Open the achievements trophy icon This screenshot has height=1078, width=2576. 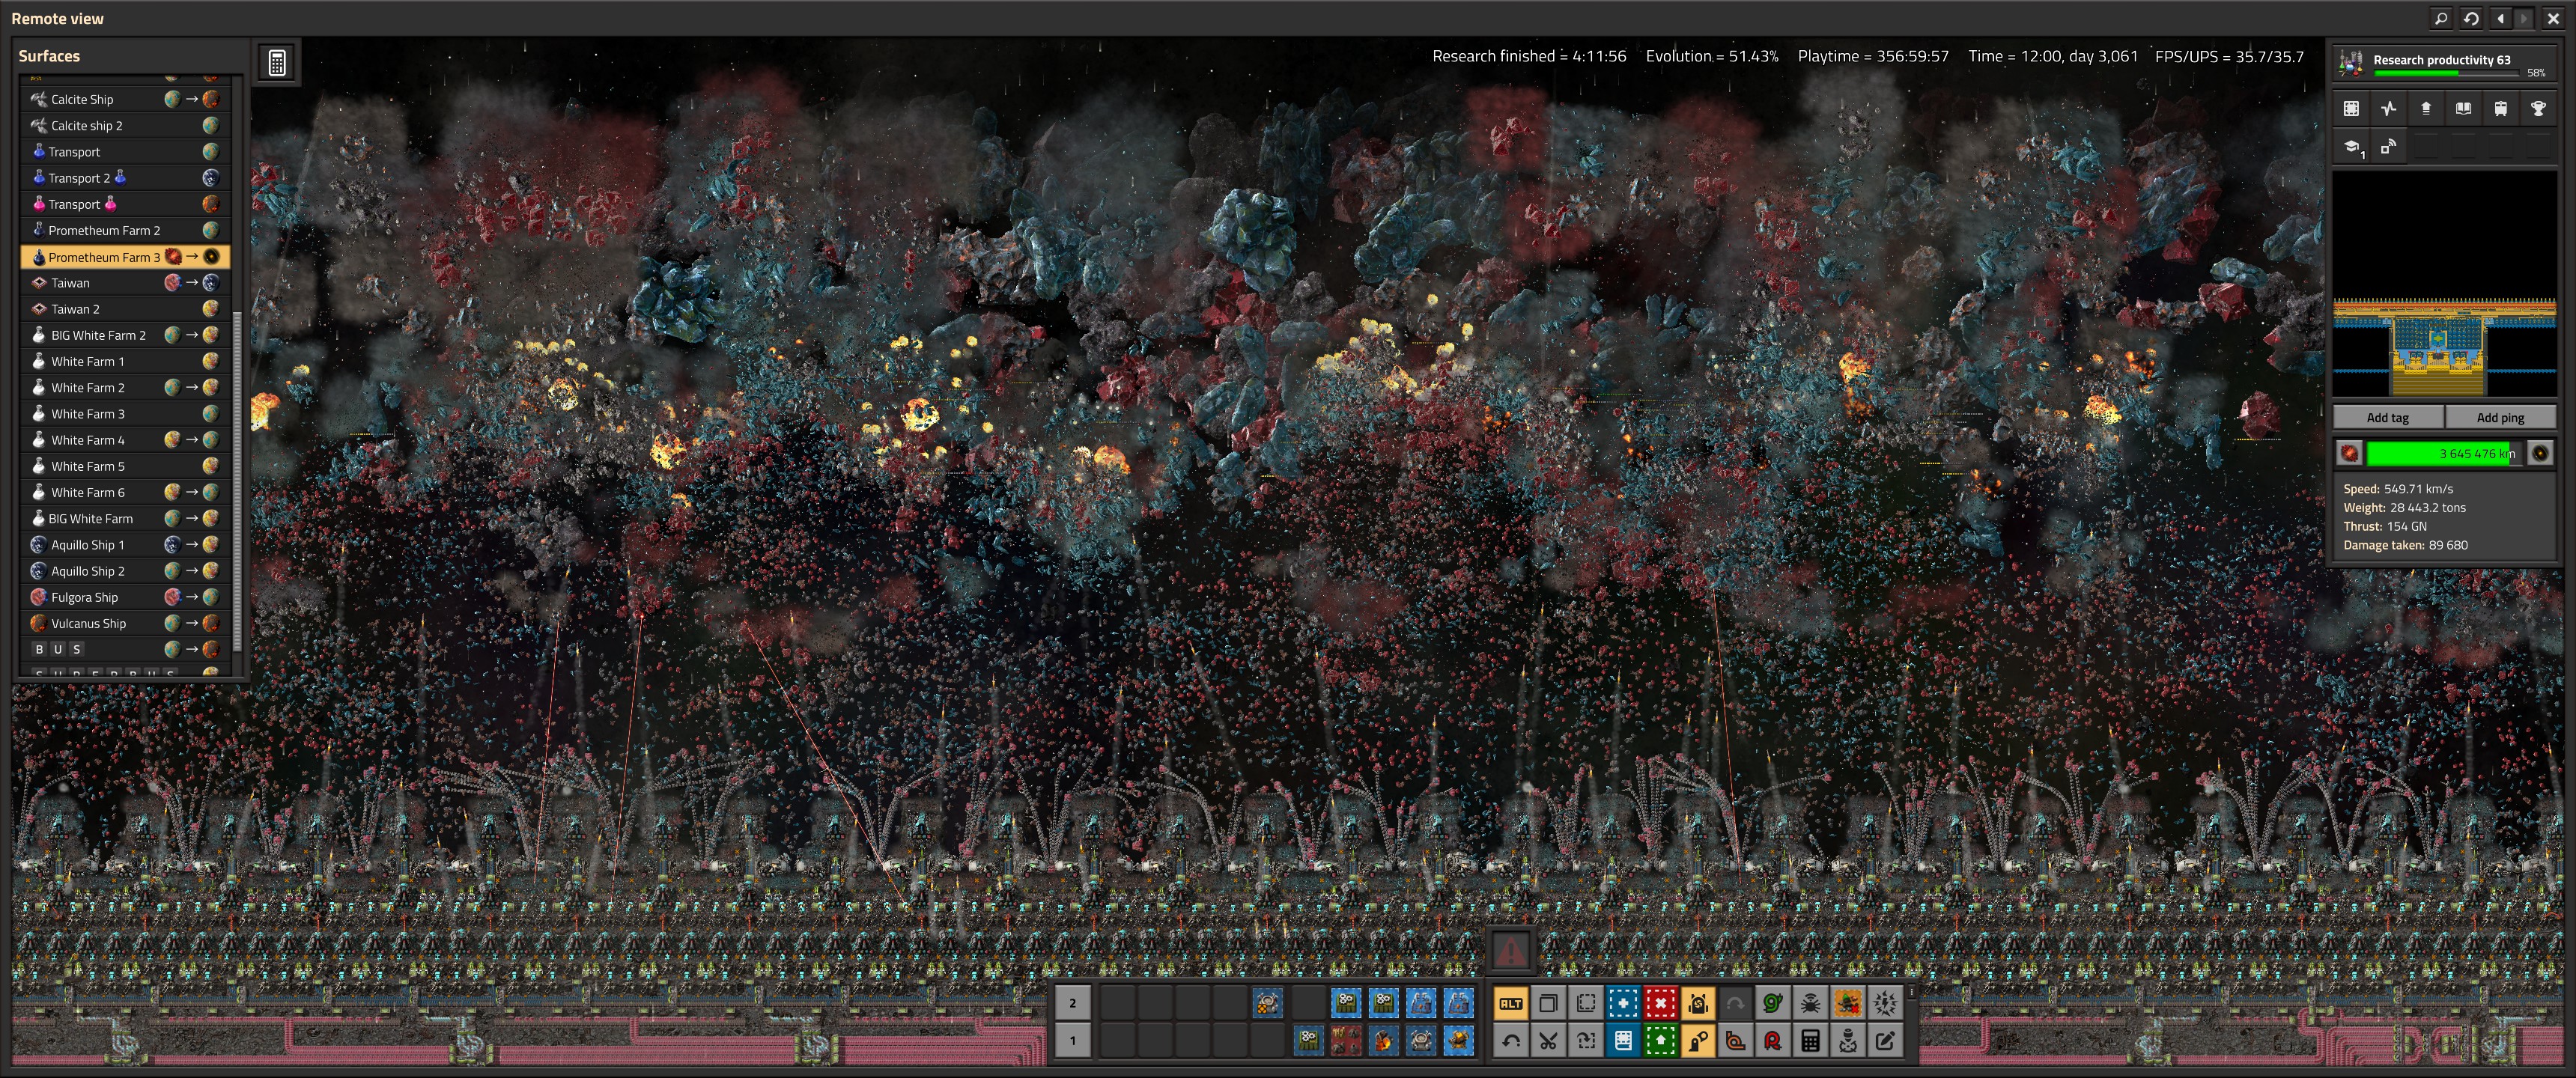2538,108
